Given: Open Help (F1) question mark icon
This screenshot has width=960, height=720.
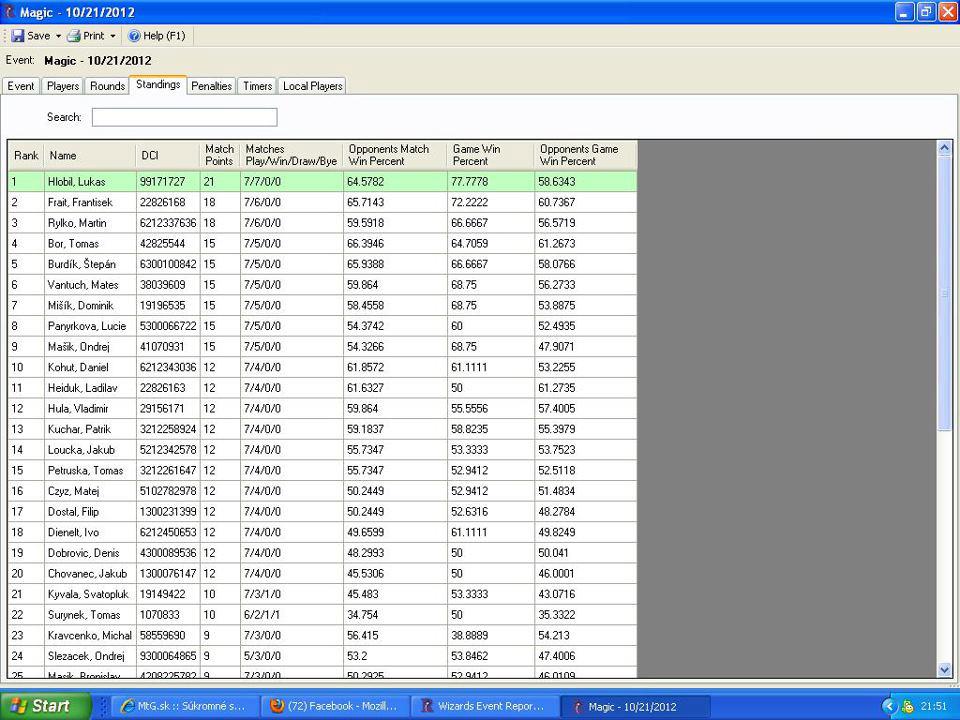Looking at the screenshot, I should [134, 36].
